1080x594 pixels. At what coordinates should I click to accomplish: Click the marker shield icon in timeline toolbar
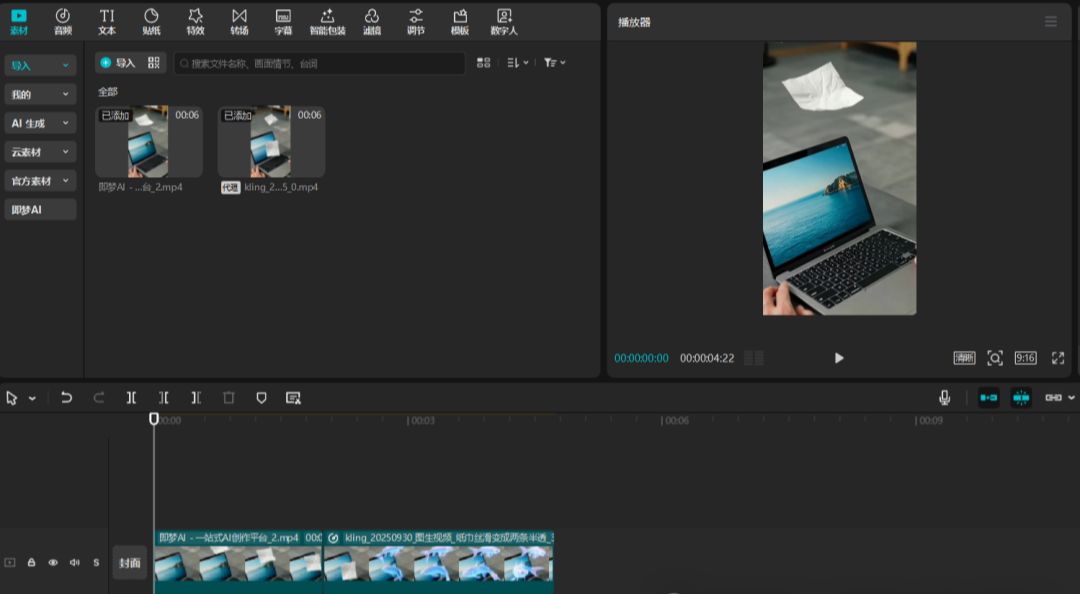[261, 398]
